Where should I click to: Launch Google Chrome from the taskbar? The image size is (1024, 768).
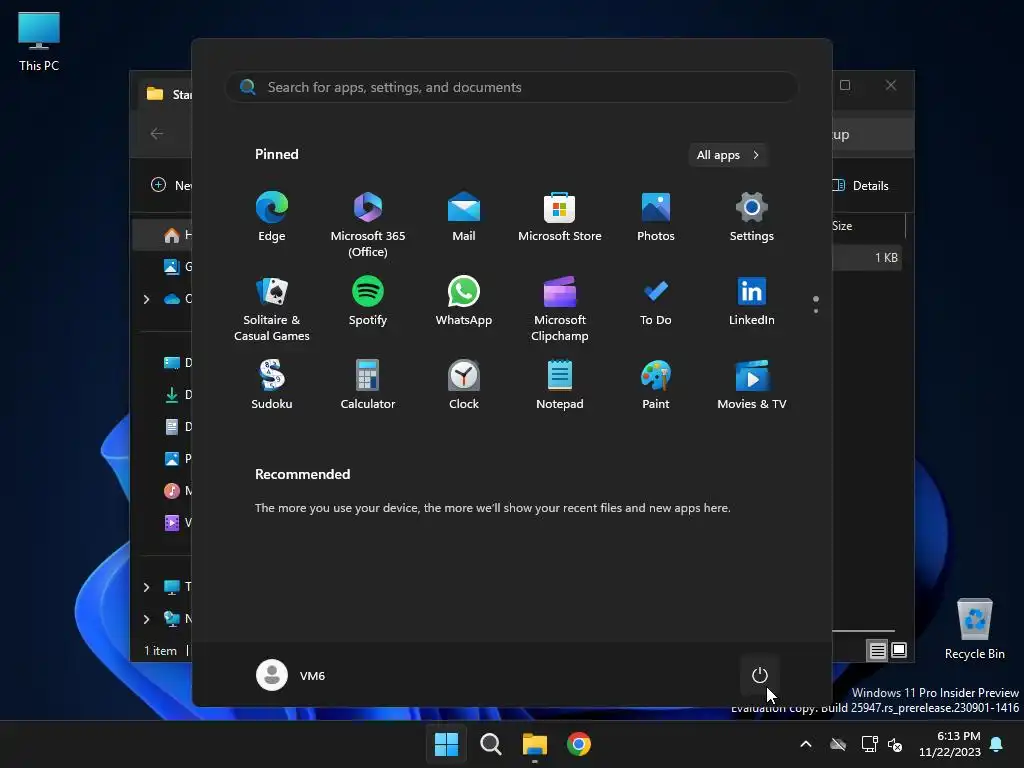tap(579, 744)
